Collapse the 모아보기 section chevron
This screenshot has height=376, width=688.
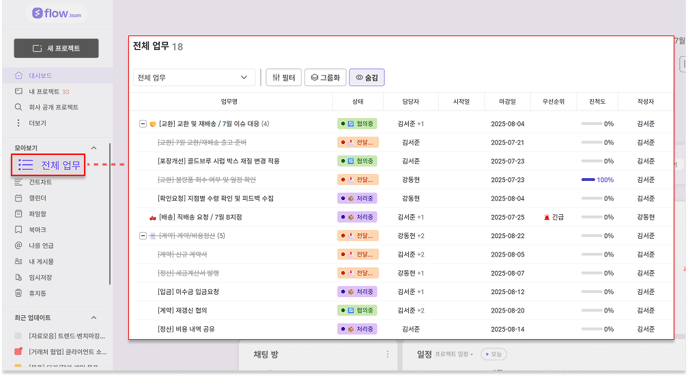point(93,148)
